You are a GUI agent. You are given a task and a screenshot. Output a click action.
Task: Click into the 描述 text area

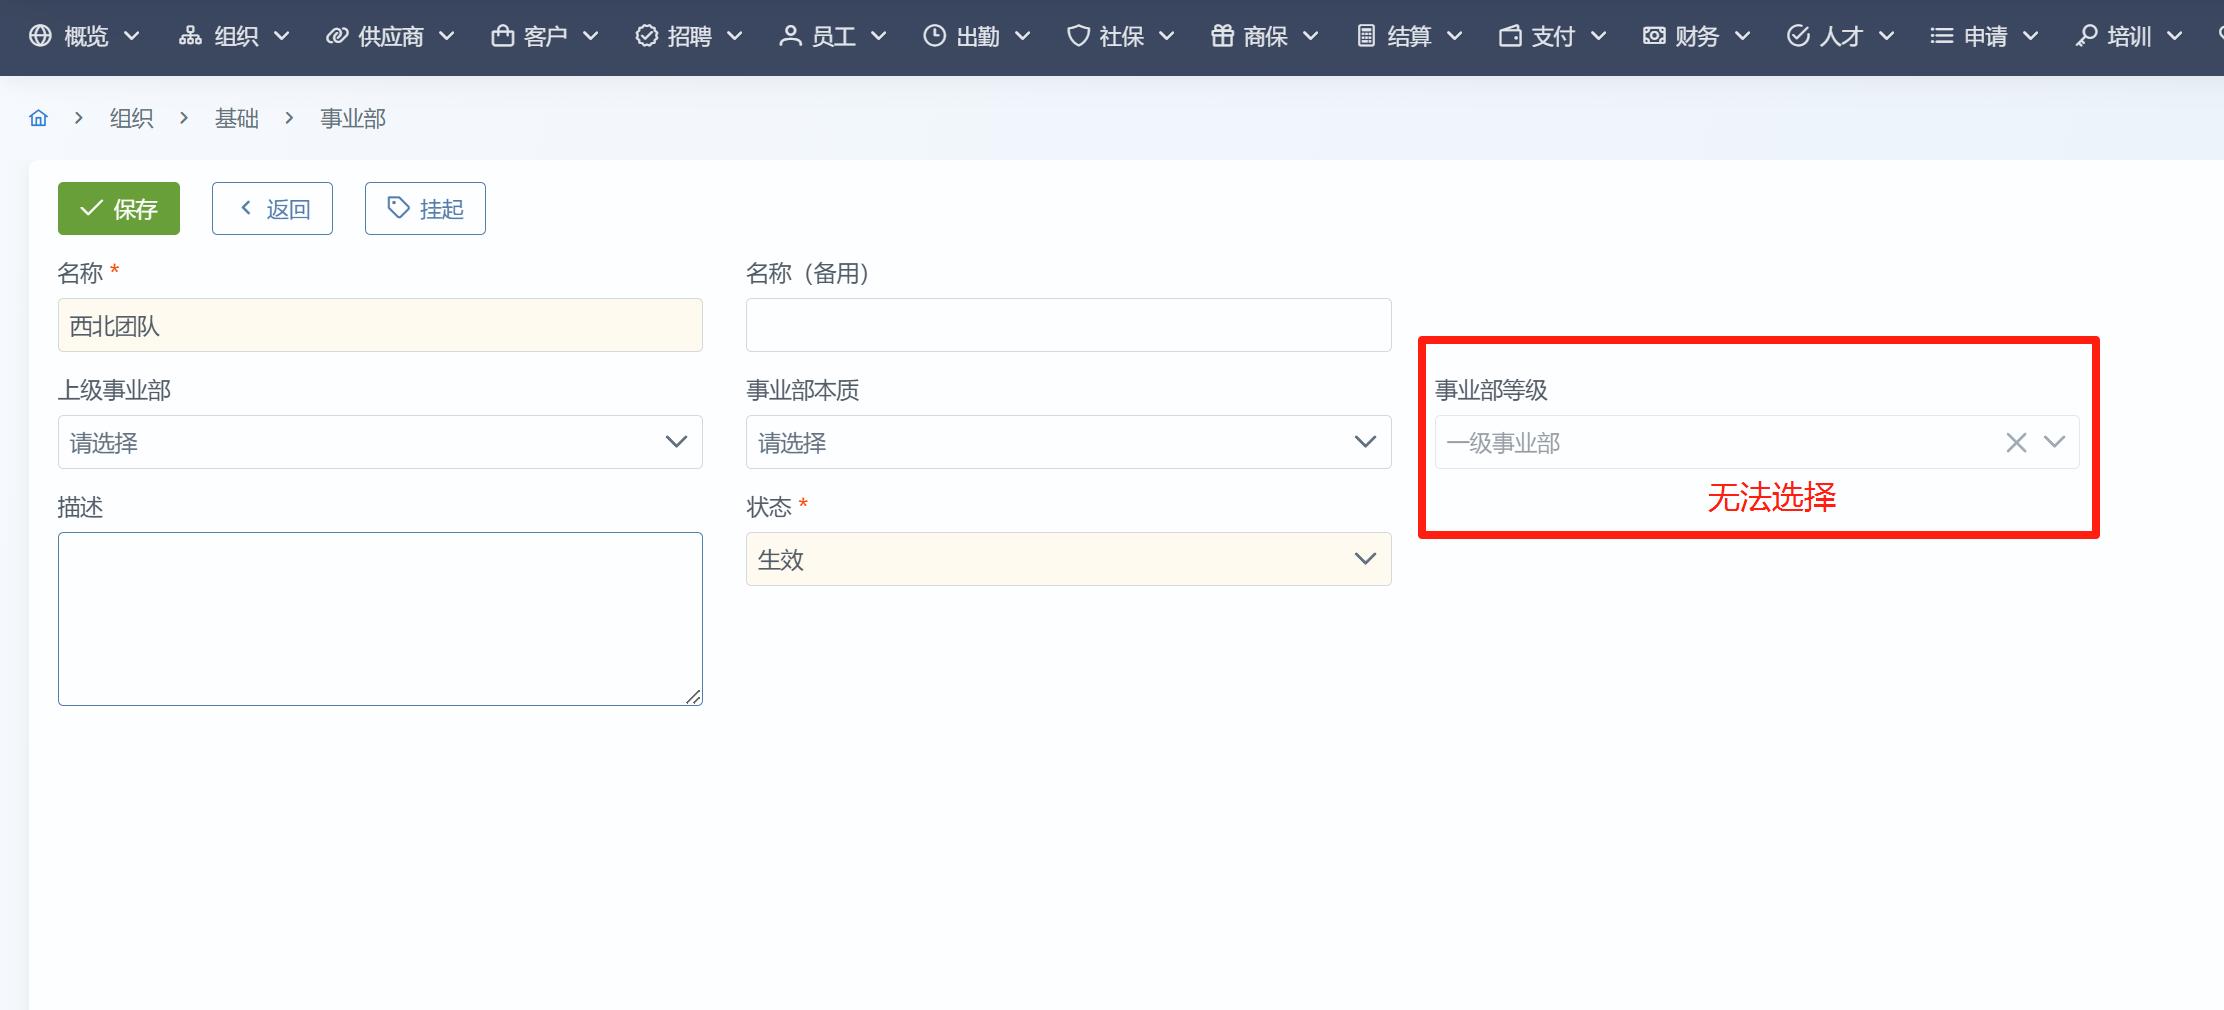click(x=380, y=618)
